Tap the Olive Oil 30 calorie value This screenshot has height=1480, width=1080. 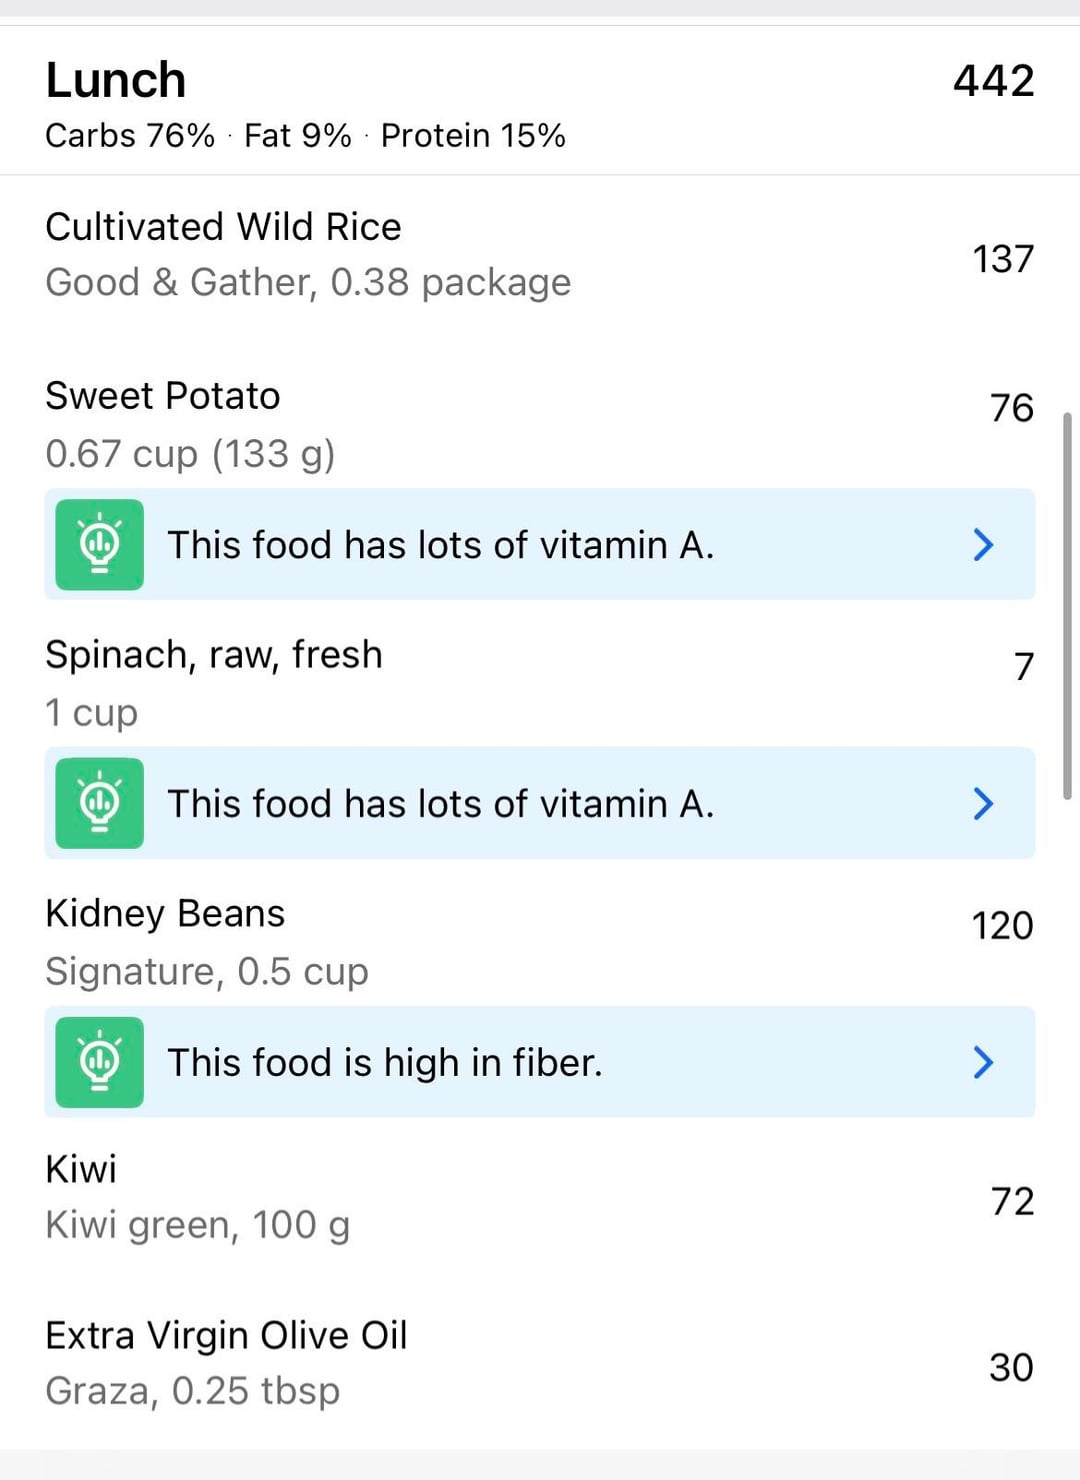tap(1010, 1367)
